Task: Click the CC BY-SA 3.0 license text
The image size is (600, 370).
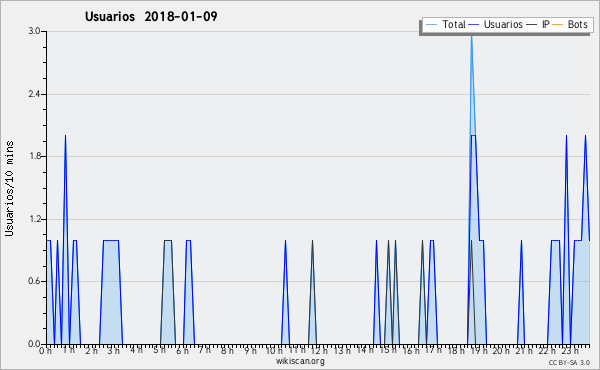Action: 569,362
